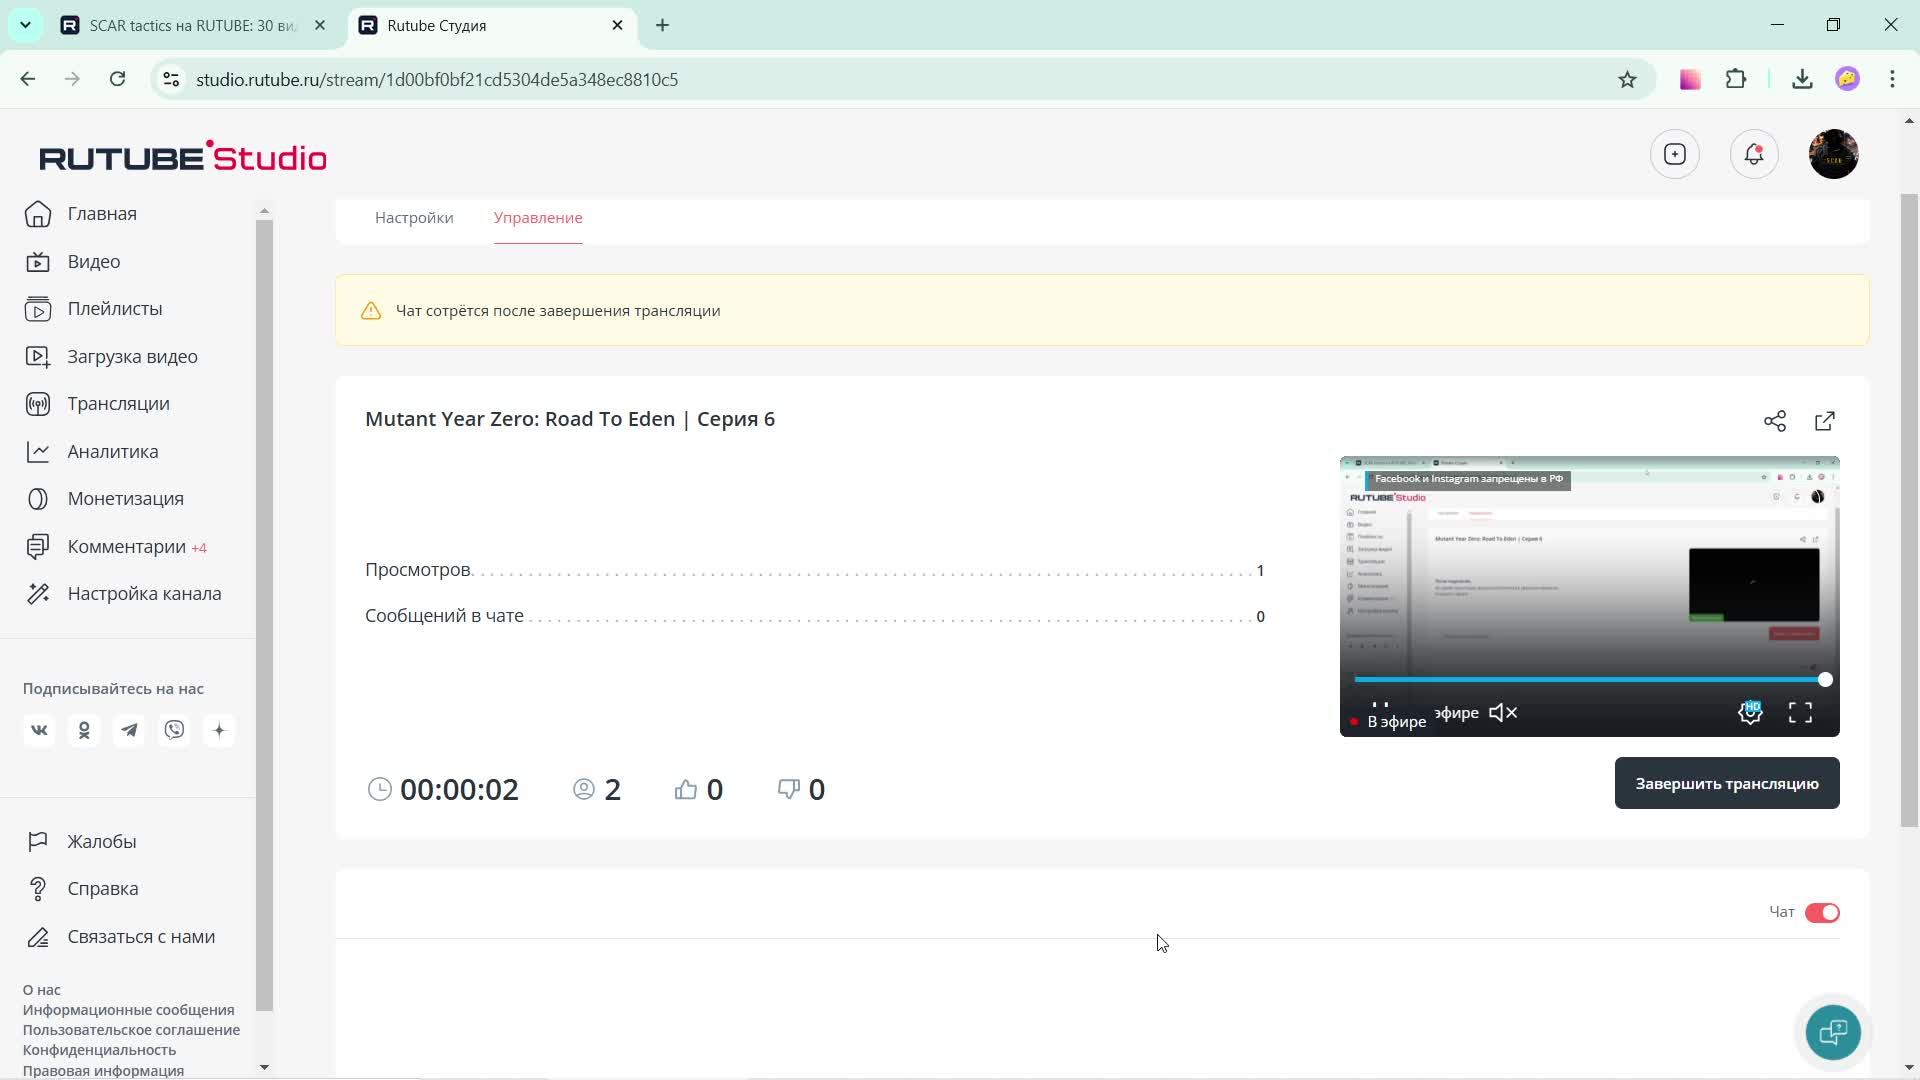Open browser extensions puzzle icon

pyautogui.click(x=1736, y=79)
